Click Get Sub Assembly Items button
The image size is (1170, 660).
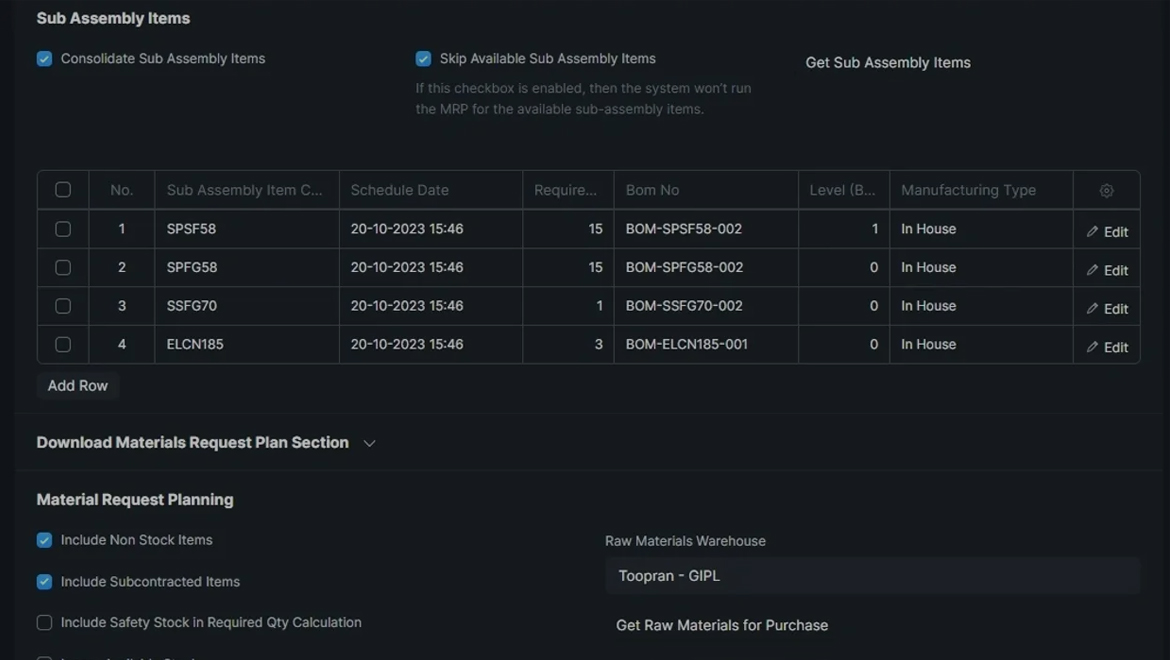click(888, 62)
